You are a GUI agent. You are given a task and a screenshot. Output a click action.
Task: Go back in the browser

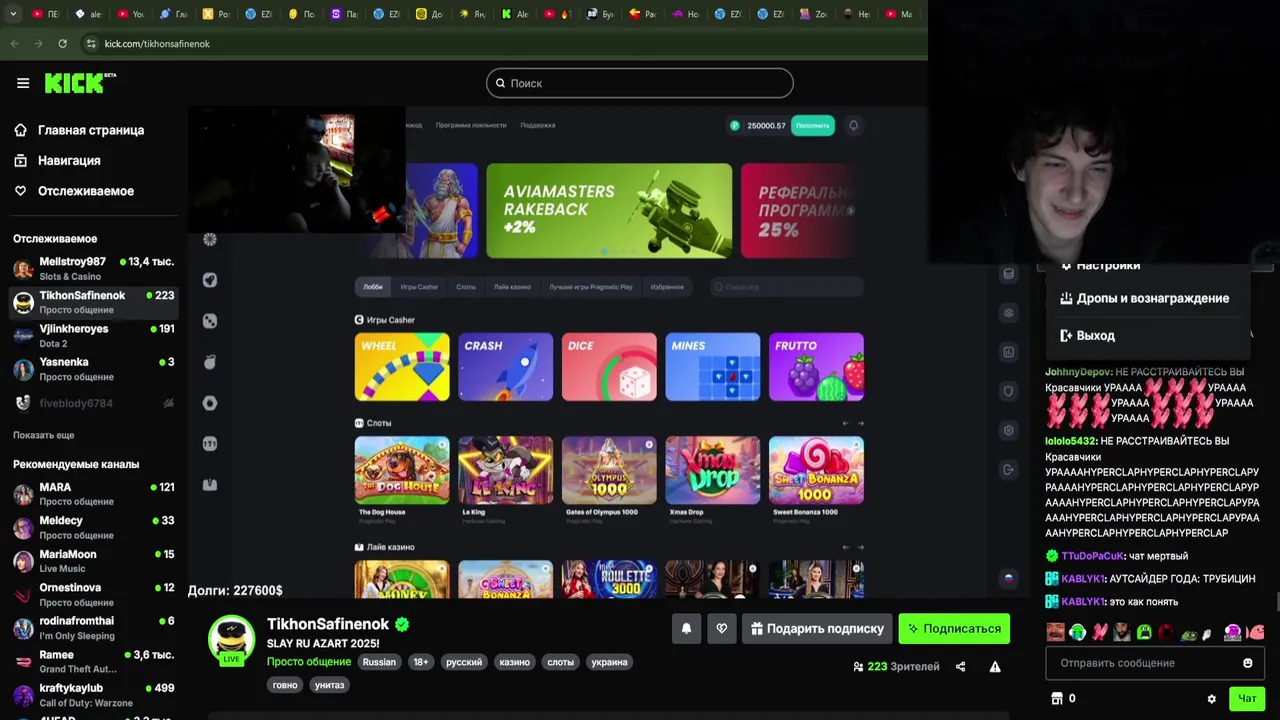[x=14, y=44]
